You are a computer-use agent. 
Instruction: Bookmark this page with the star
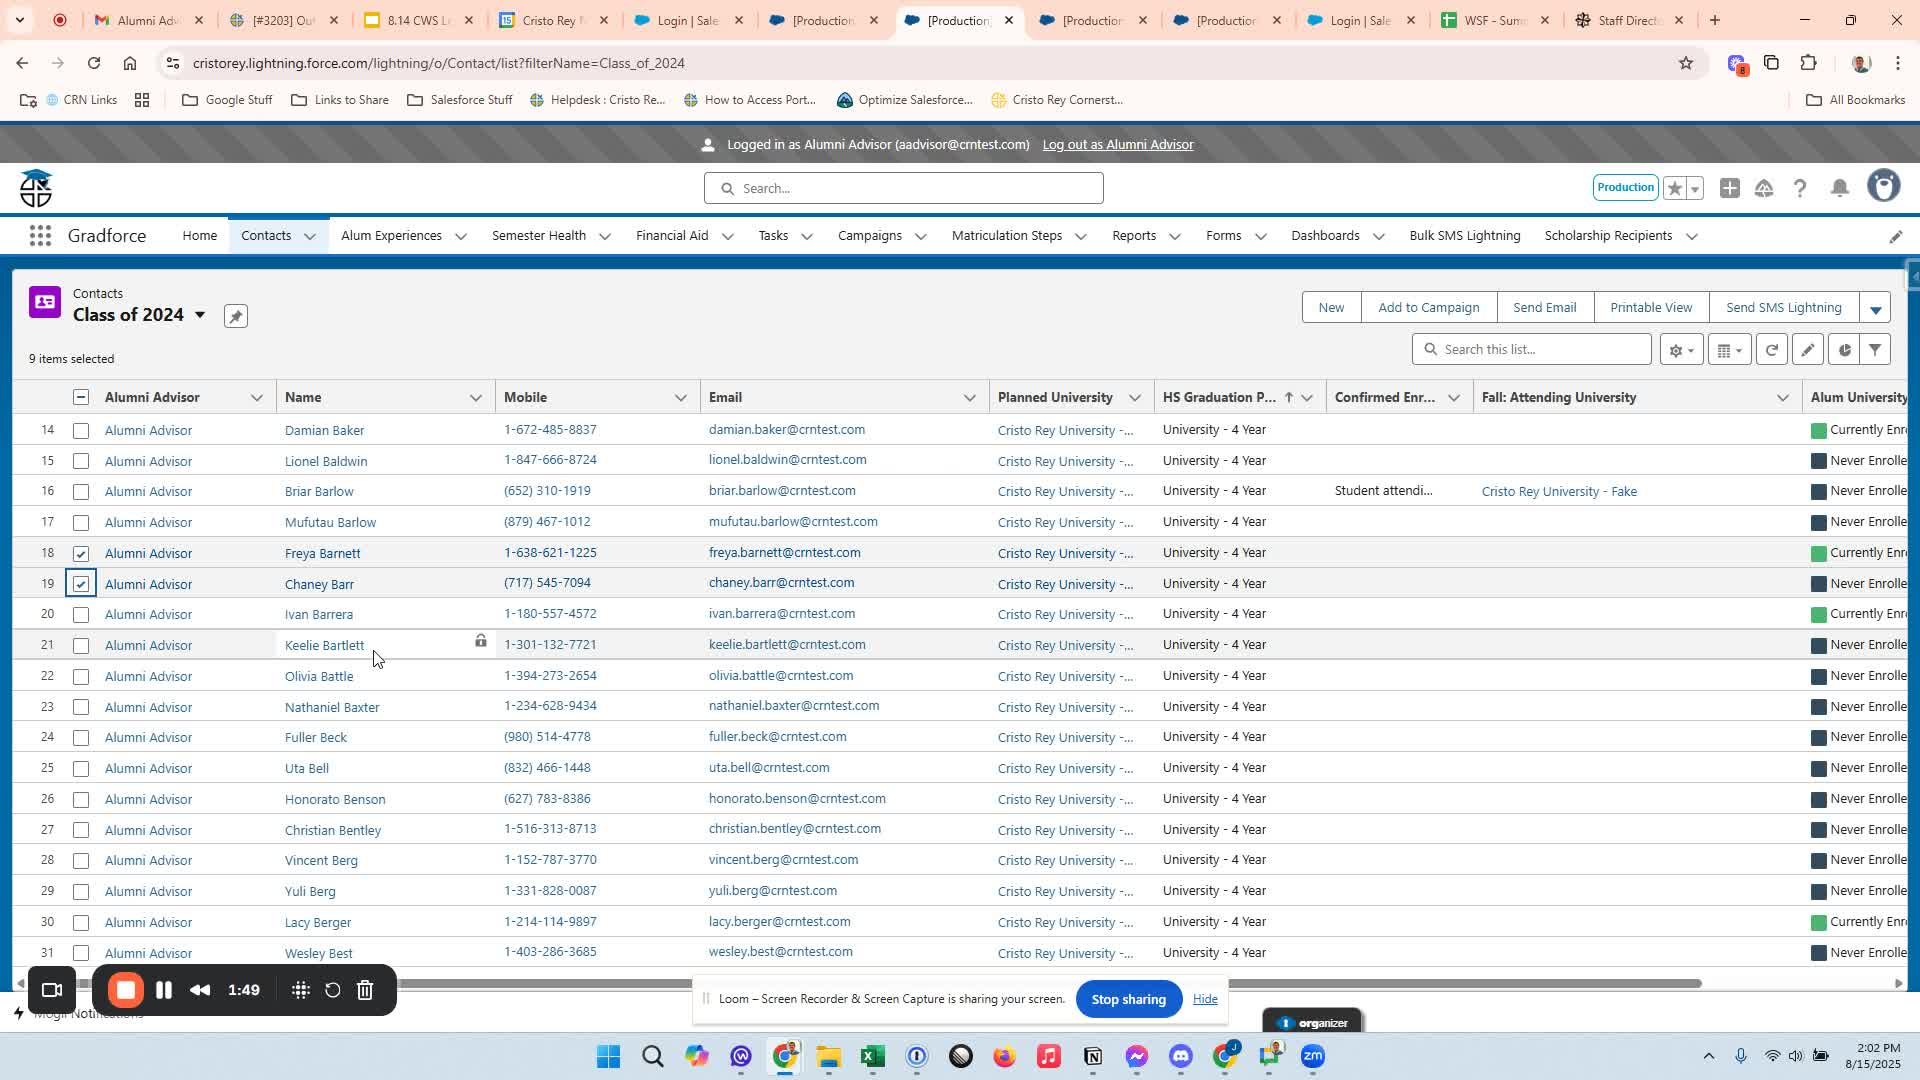(x=1686, y=63)
